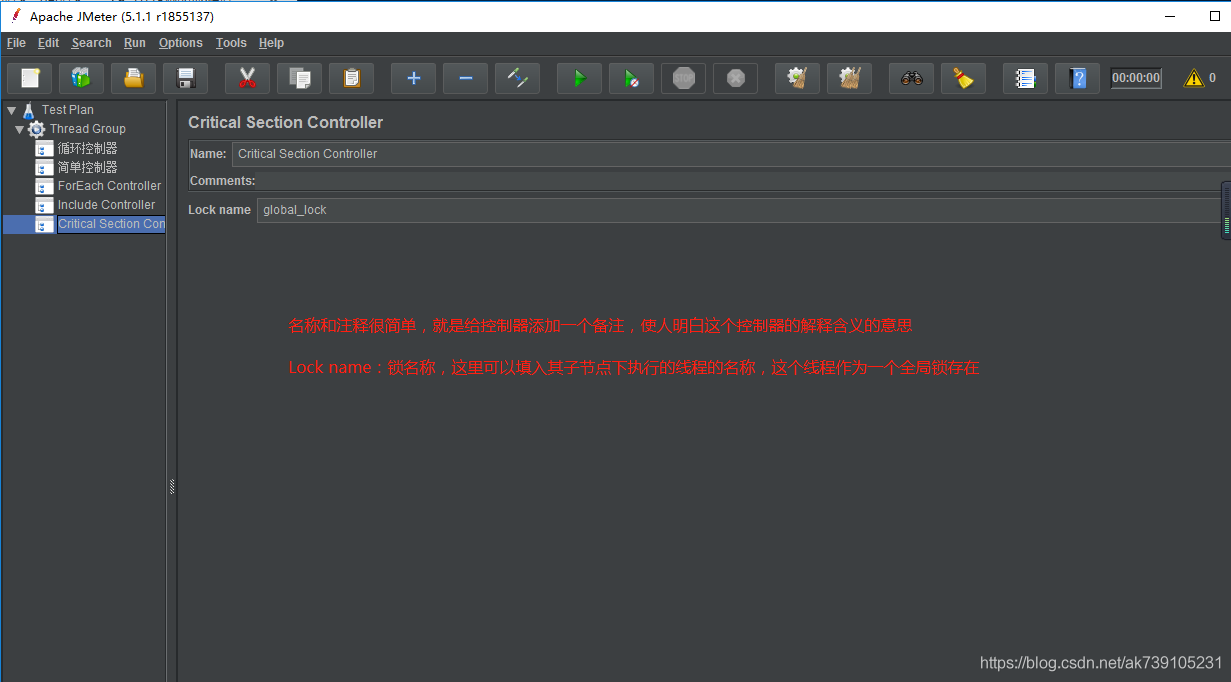Click the Copy toolbar icon

[300, 78]
